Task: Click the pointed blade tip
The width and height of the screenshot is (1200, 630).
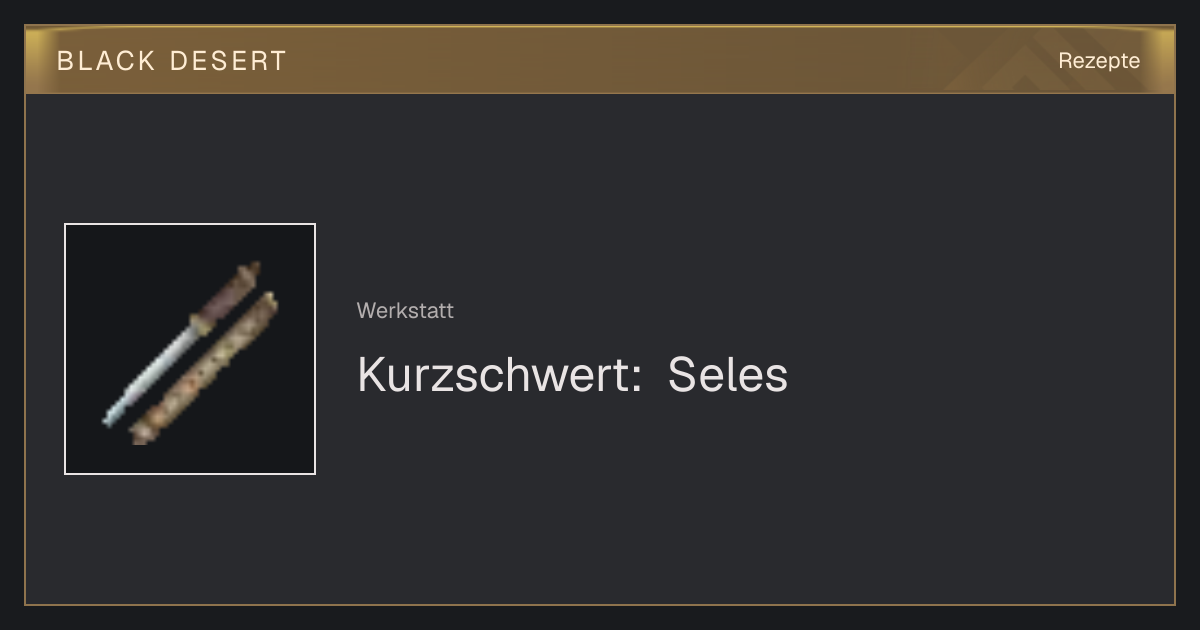Action: 110,418
